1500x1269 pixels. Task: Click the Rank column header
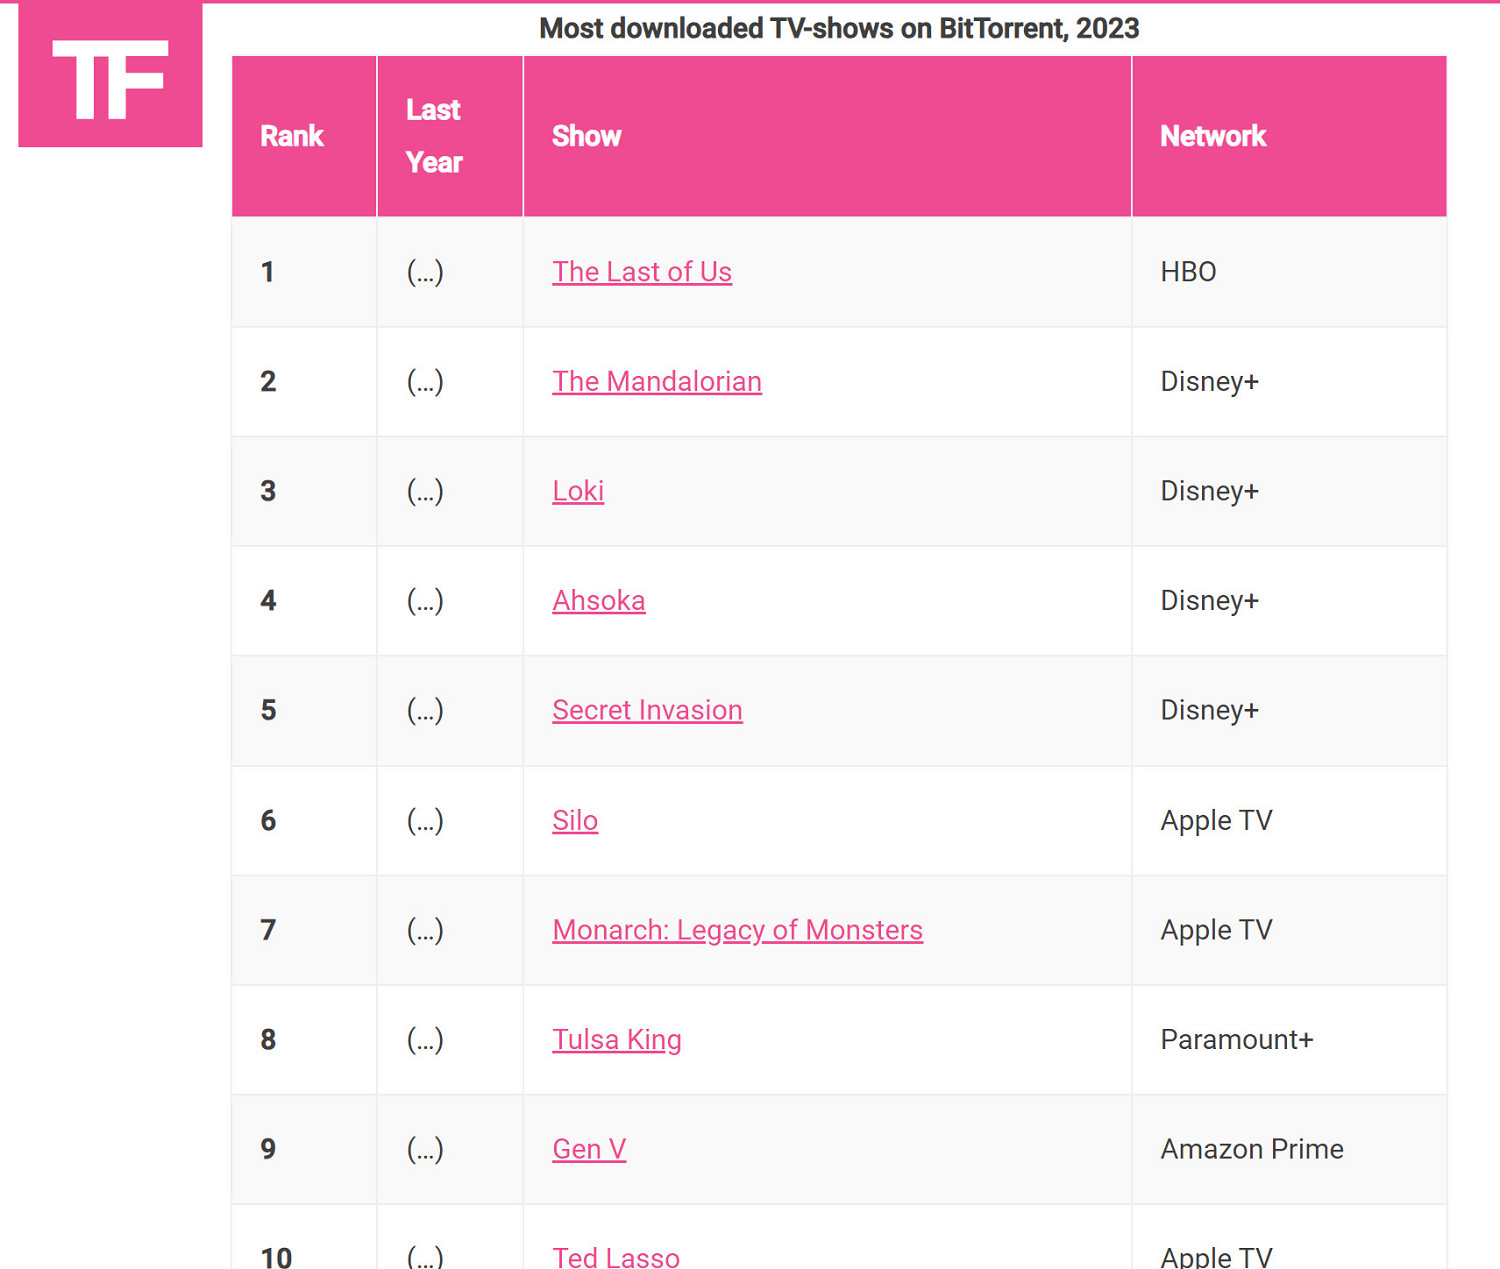[292, 136]
